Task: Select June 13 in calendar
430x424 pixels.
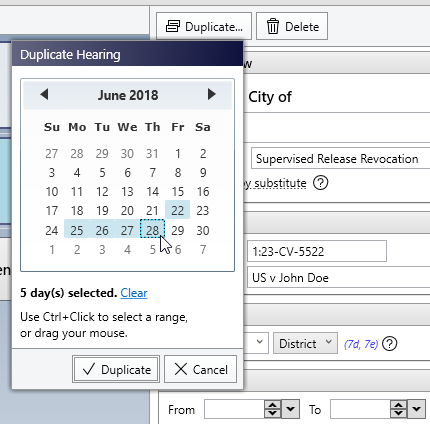Action: [127, 191]
